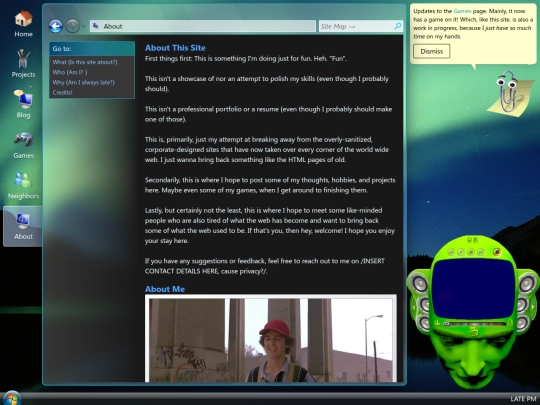The height and width of the screenshot is (405, 540).
Task: Click the gold dial on media player
Action: [x=497, y=252]
